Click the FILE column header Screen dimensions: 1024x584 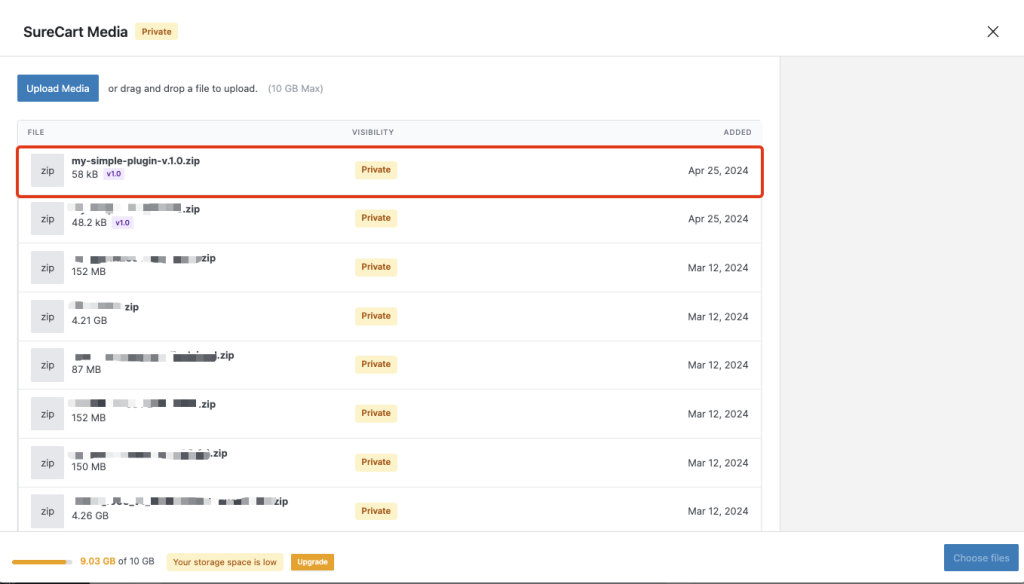pyautogui.click(x=36, y=132)
